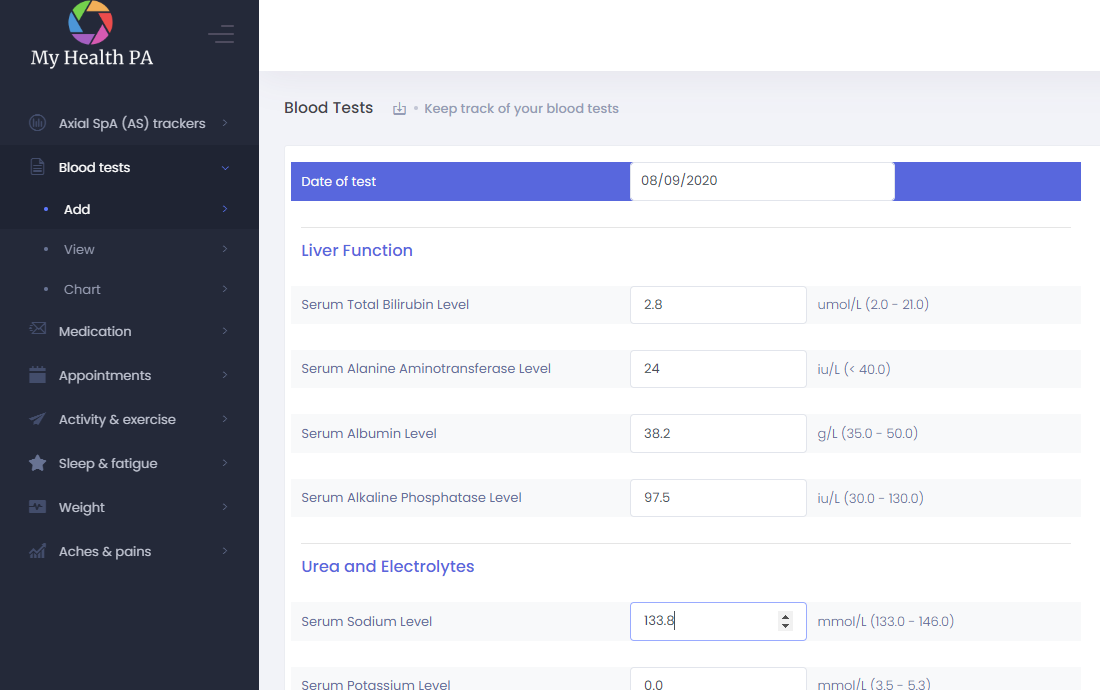Click the download icon beside Blood Tests heading
This screenshot has height=690, width=1100.
click(399, 109)
